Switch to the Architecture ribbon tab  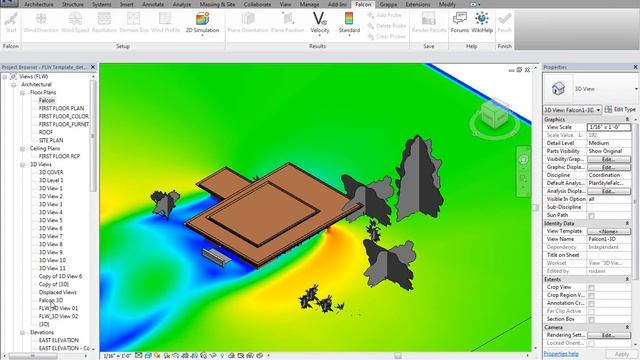point(39,4)
